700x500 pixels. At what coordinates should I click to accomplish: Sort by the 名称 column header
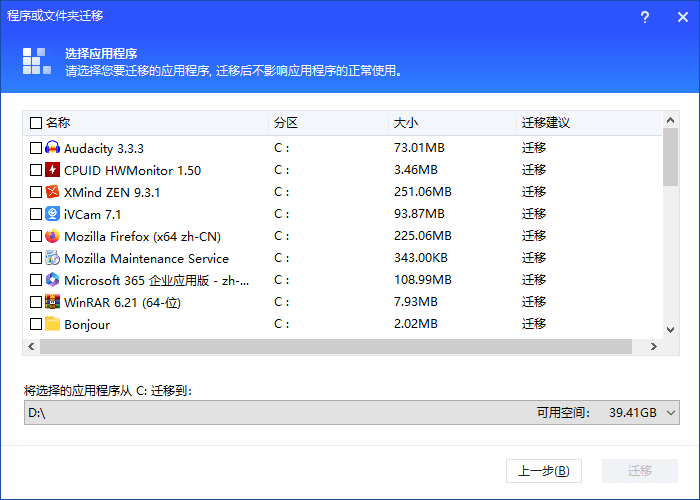pyautogui.click(x=58, y=123)
